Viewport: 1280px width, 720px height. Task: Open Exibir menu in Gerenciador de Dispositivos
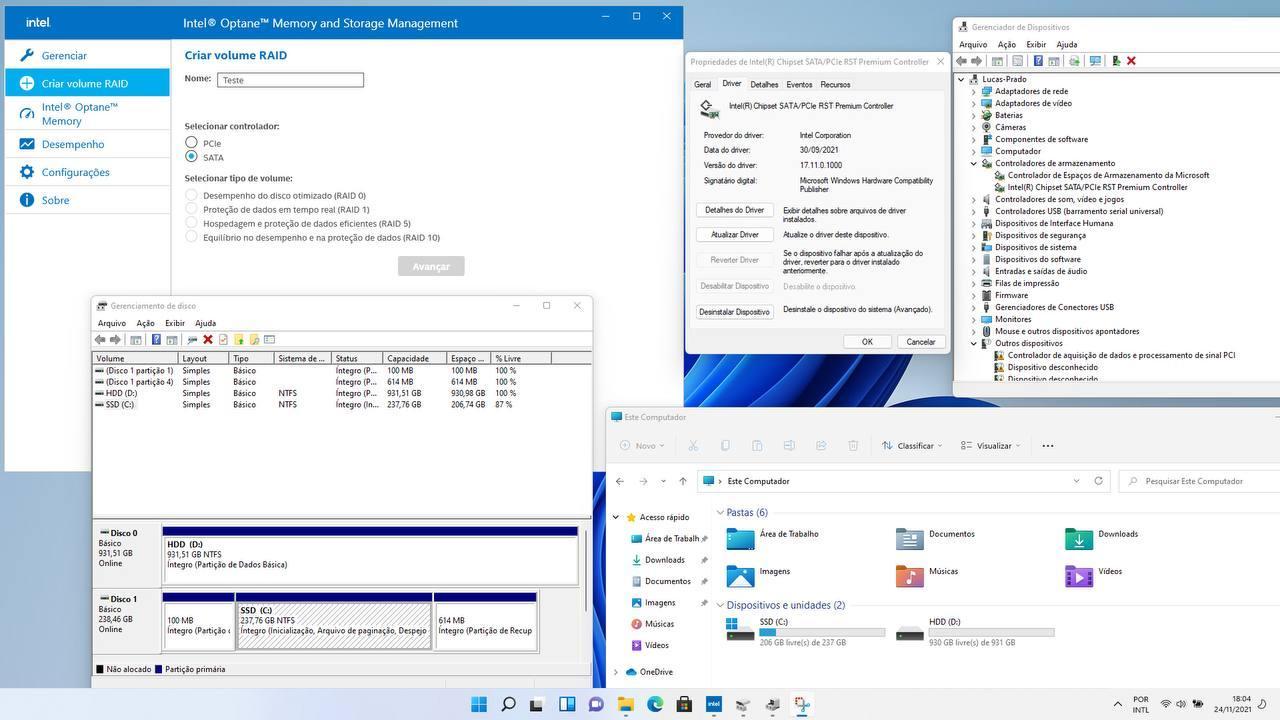point(1036,44)
